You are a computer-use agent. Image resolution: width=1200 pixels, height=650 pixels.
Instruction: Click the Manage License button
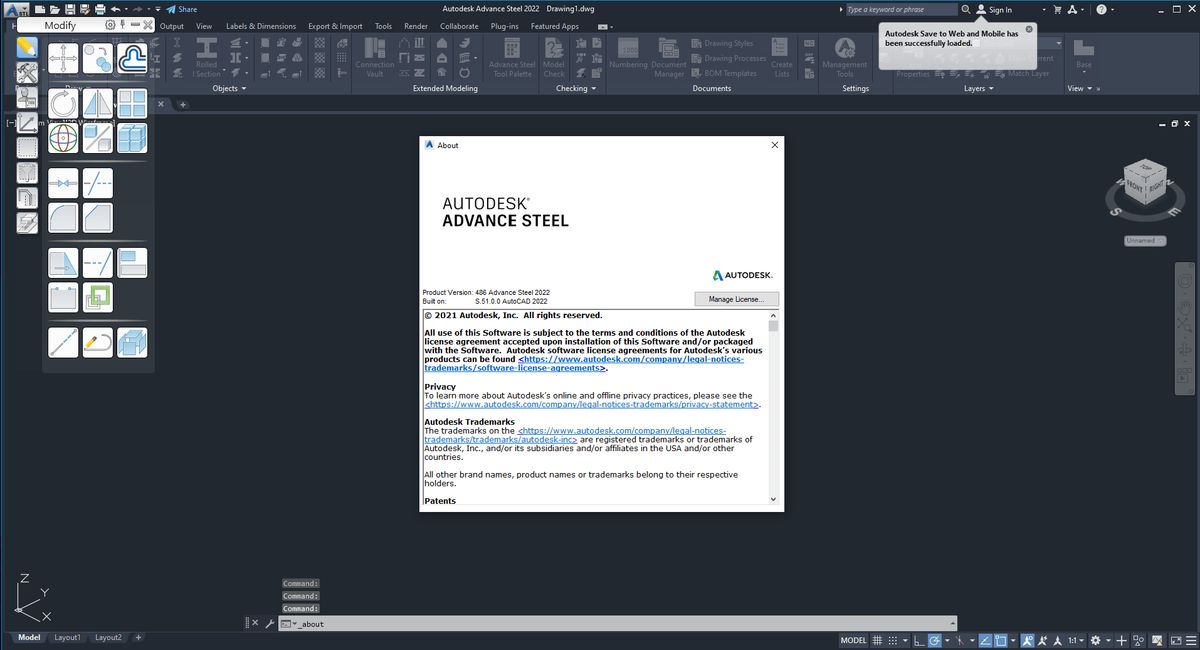pos(737,299)
